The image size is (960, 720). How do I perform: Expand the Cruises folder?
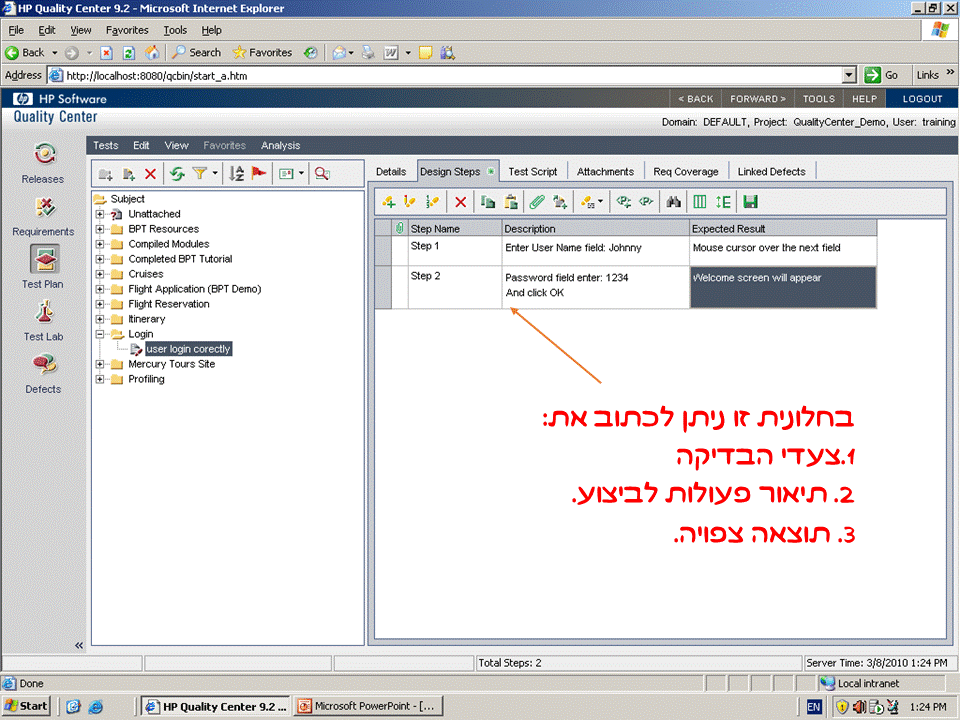[100, 274]
